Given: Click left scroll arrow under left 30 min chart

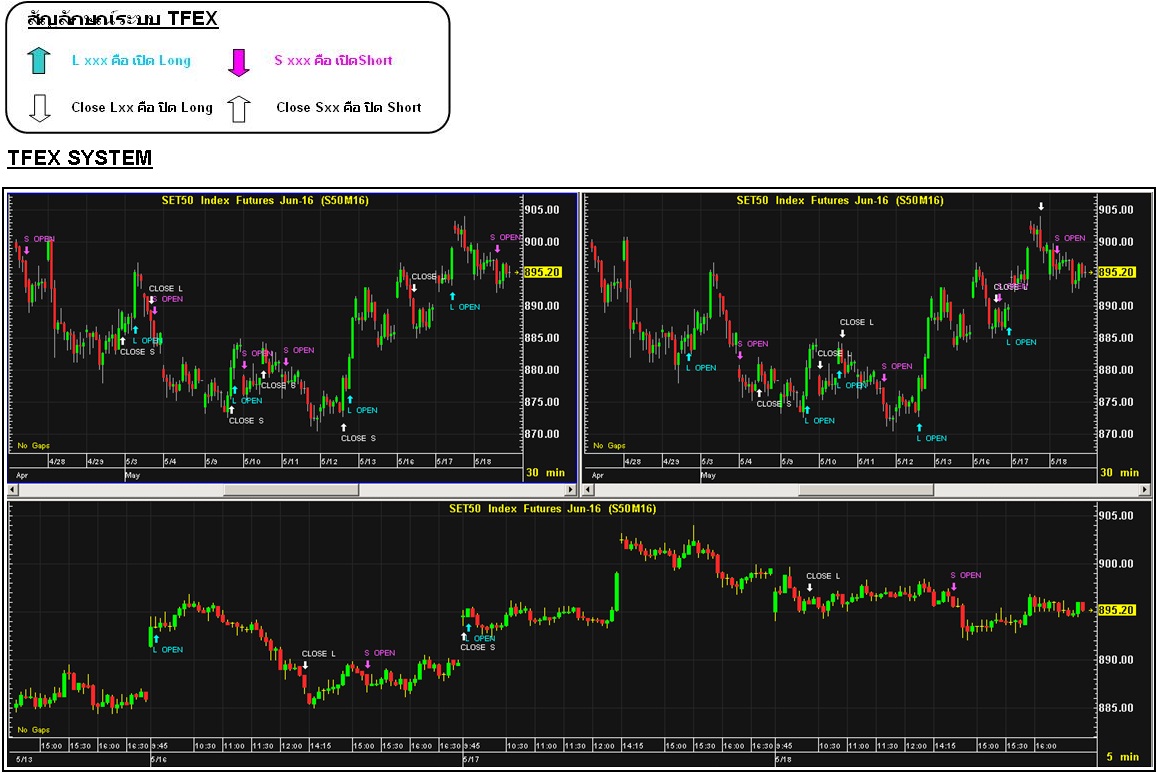Looking at the screenshot, I should (13, 490).
